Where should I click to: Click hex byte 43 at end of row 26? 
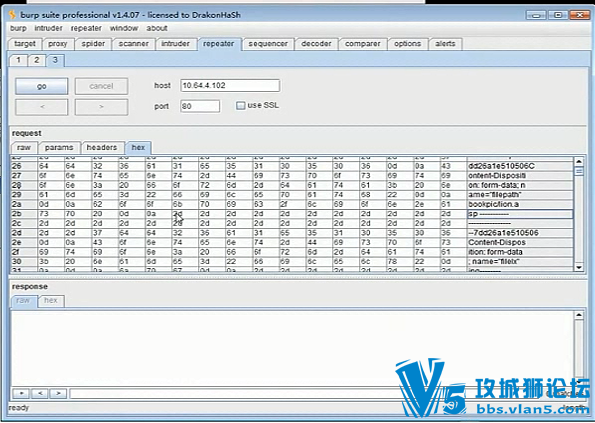coord(453,166)
